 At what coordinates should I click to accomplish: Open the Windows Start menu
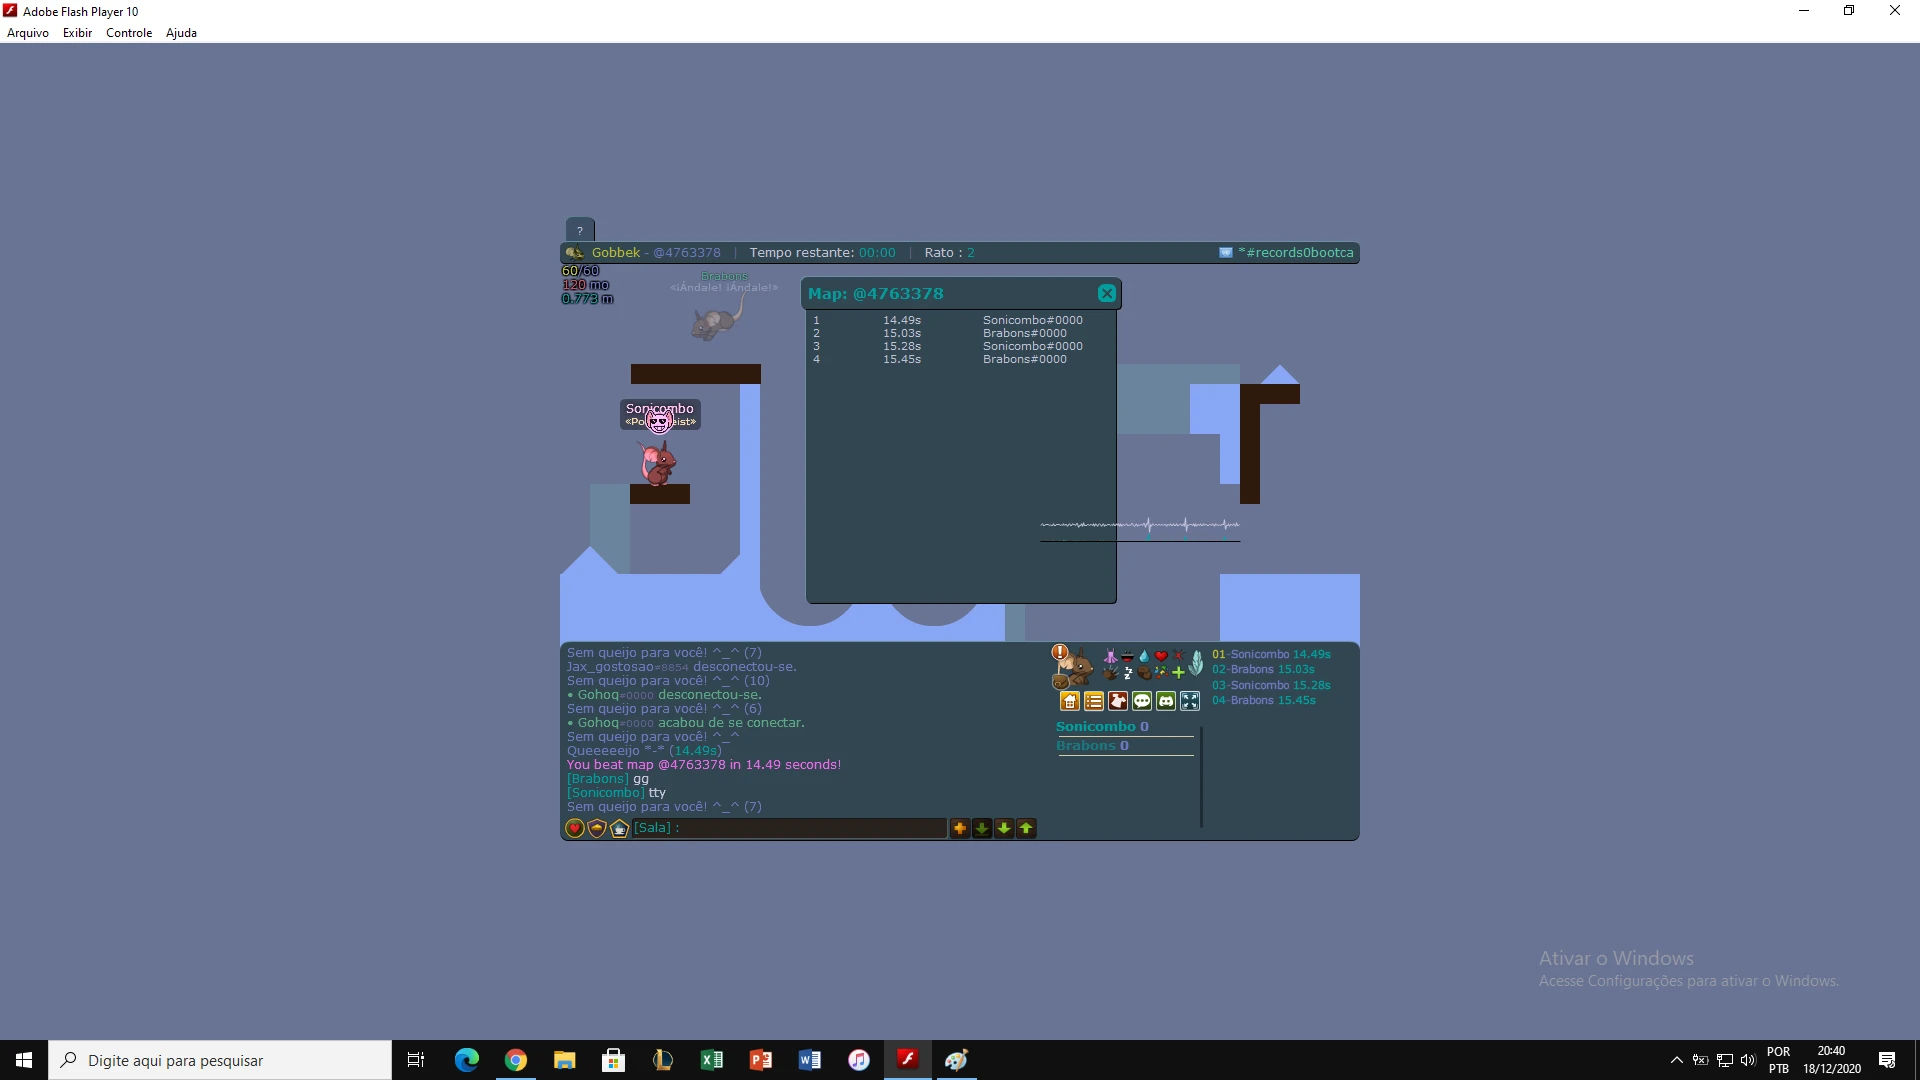tap(24, 1060)
